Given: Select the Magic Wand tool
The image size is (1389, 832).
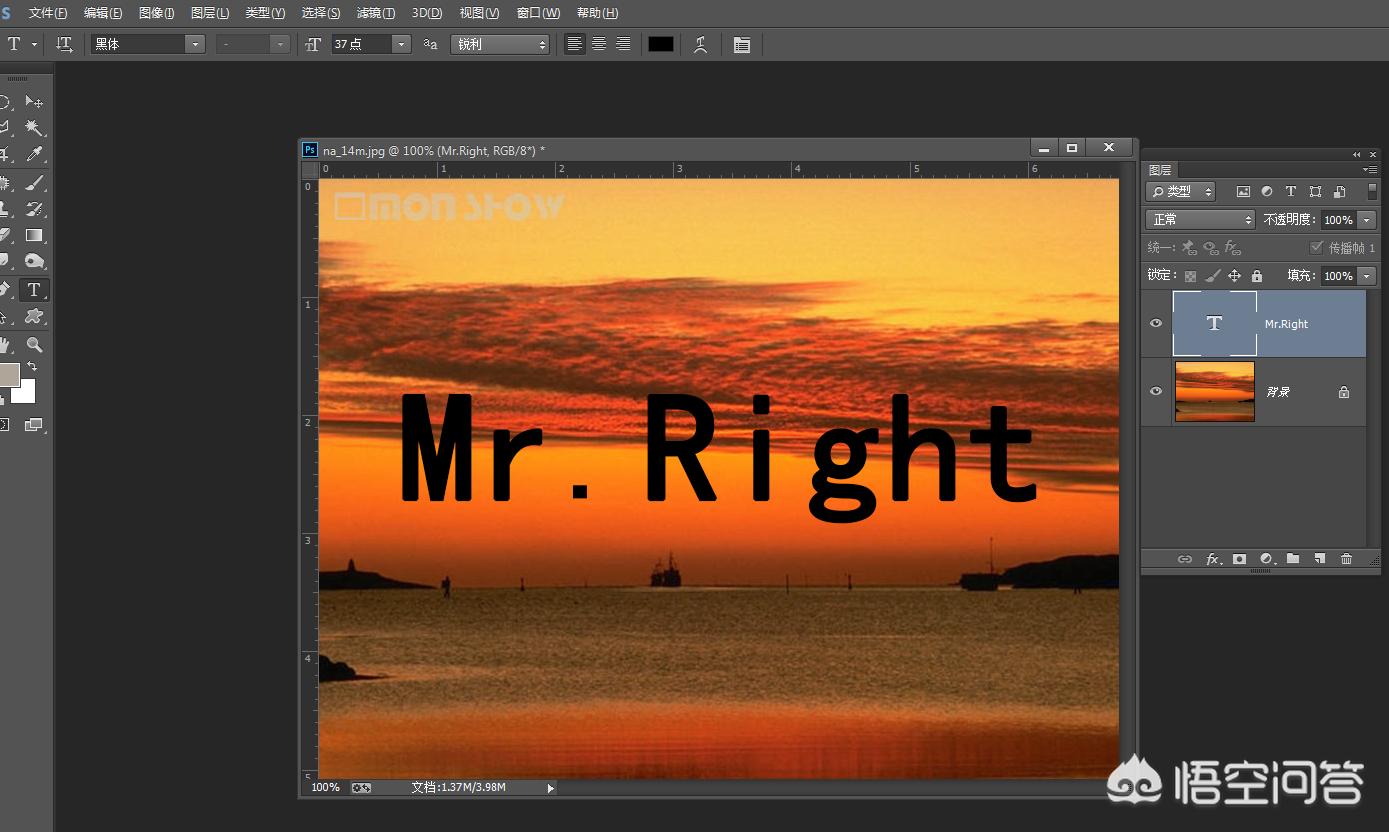Looking at the screenshot, I should click(x=35, y=128).
